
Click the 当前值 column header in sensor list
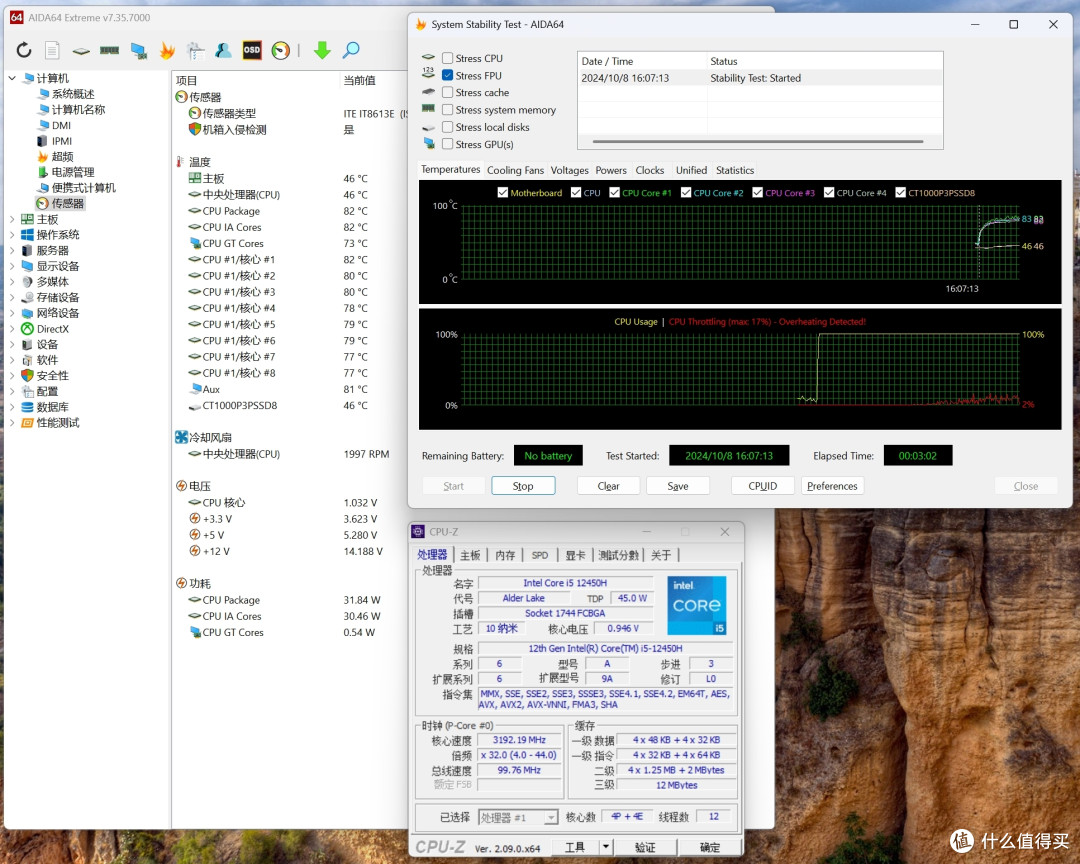[360, 81]
